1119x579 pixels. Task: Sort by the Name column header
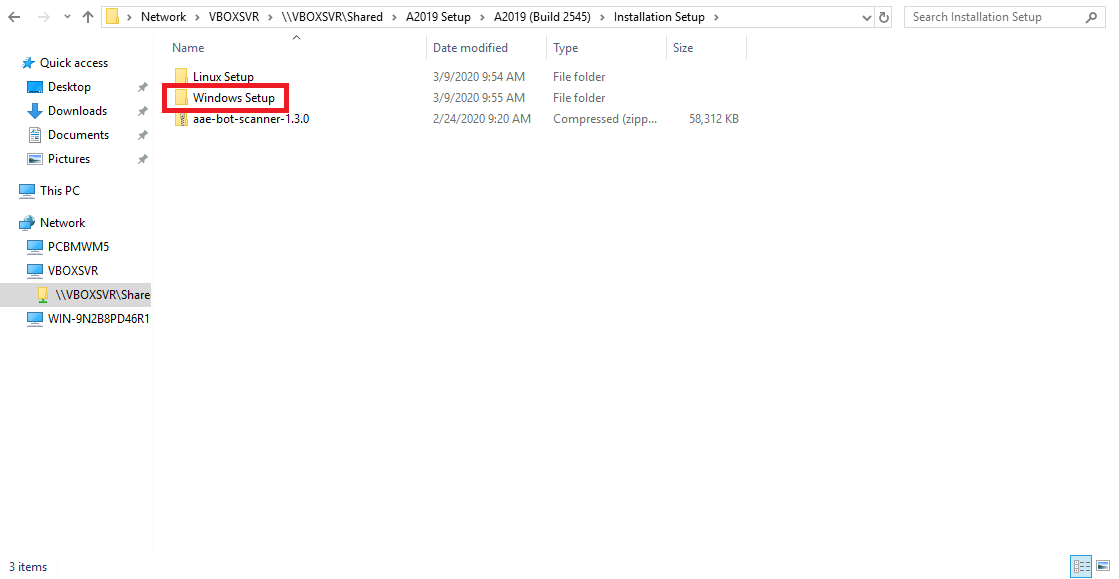click(x=188, y=48)
